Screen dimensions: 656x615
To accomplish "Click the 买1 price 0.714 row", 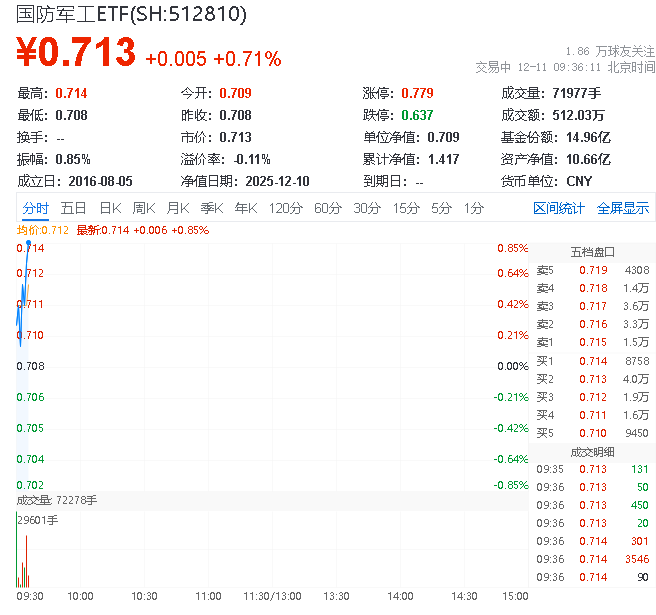I will 592,360.
